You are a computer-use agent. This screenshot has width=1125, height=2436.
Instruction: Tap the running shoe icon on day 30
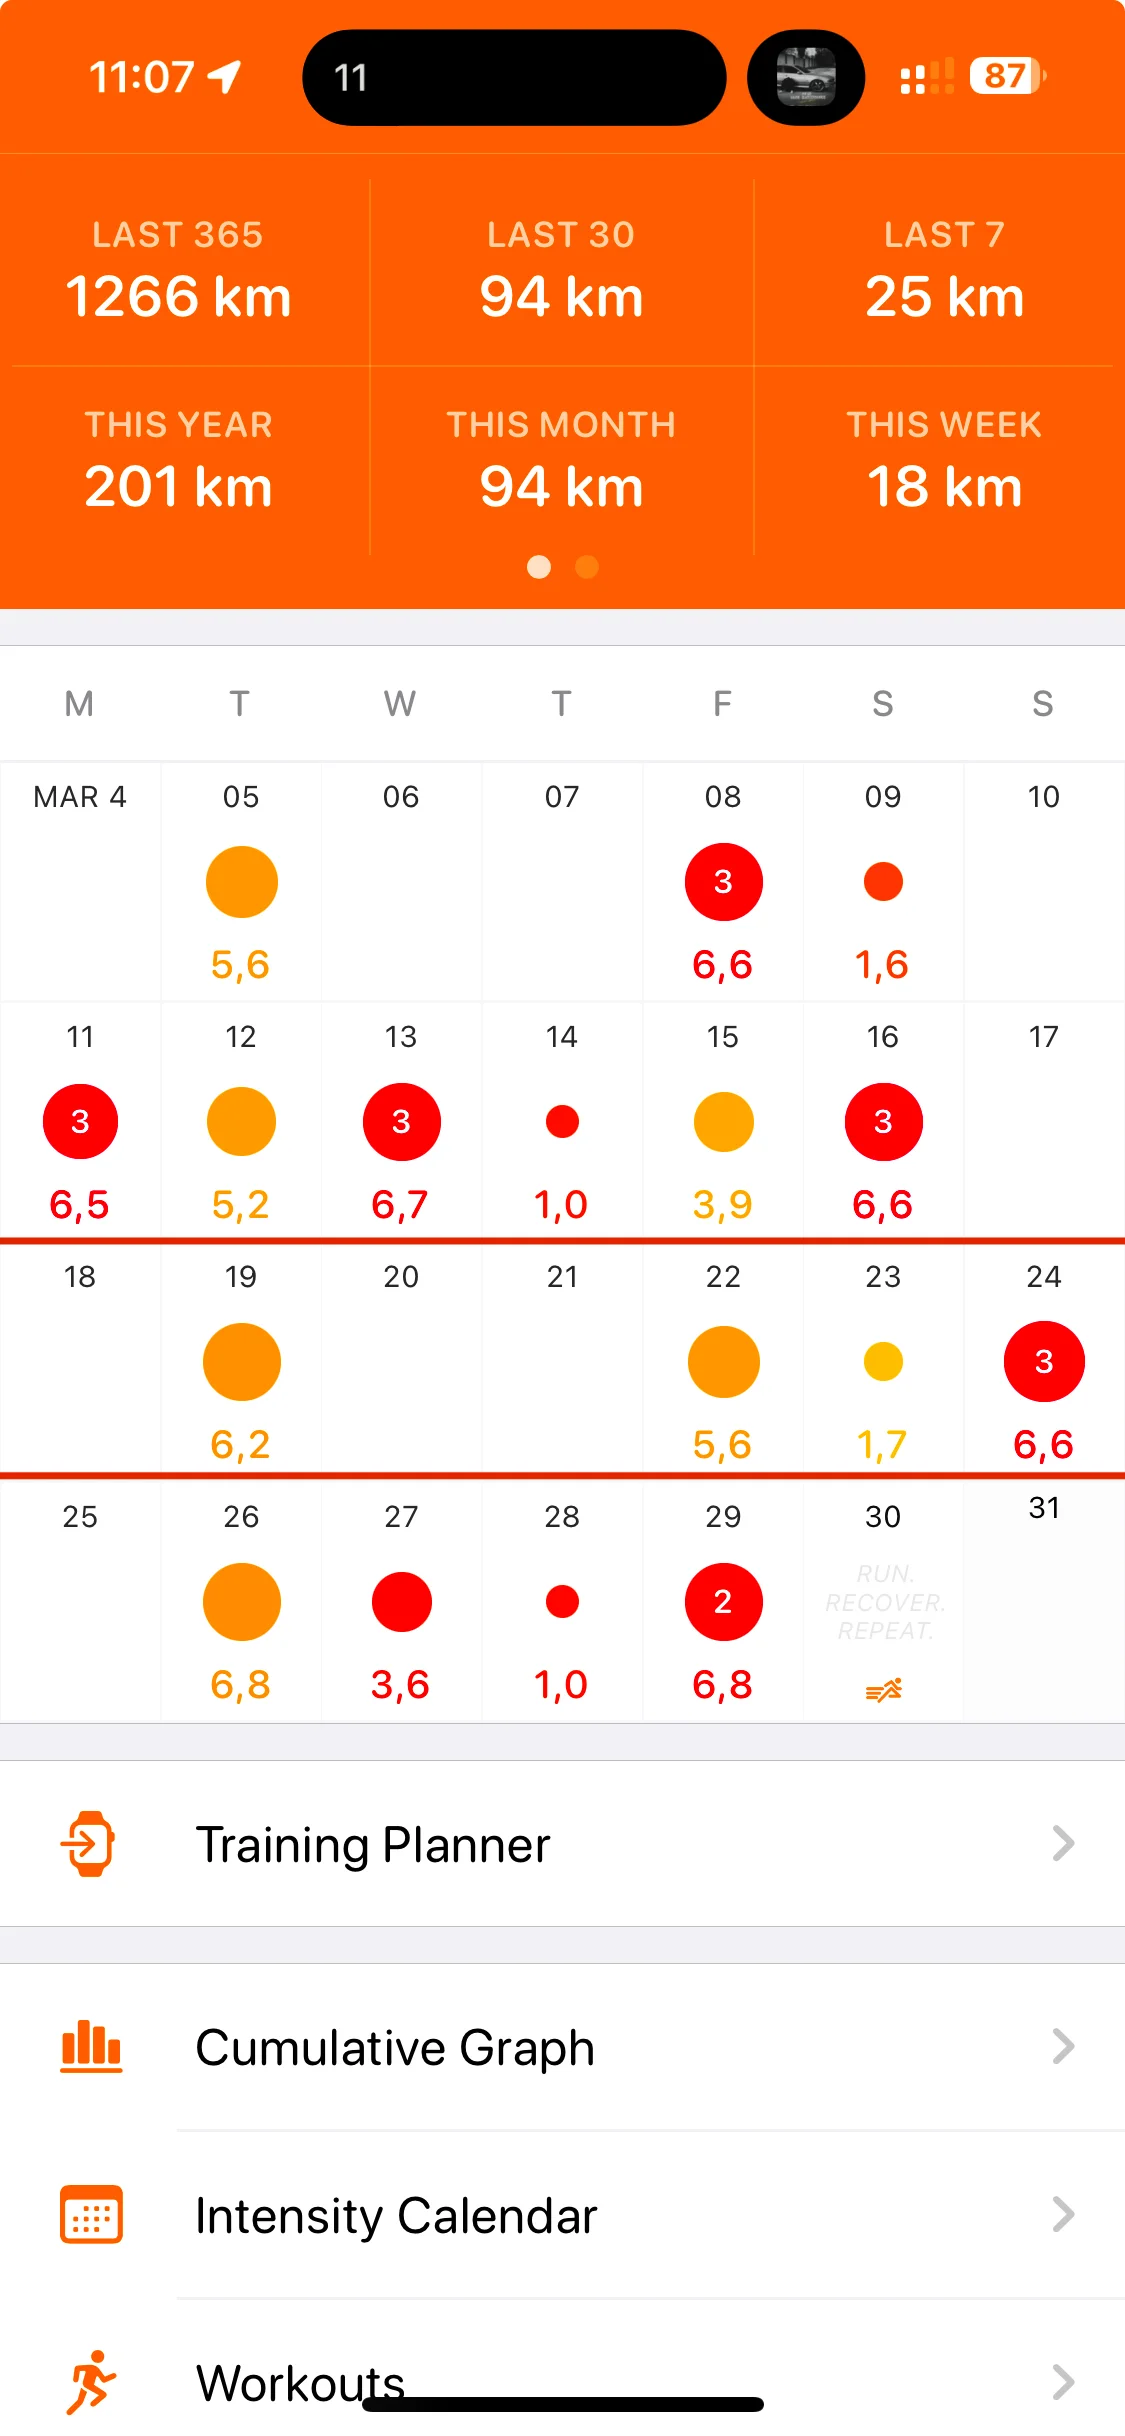883,1690
